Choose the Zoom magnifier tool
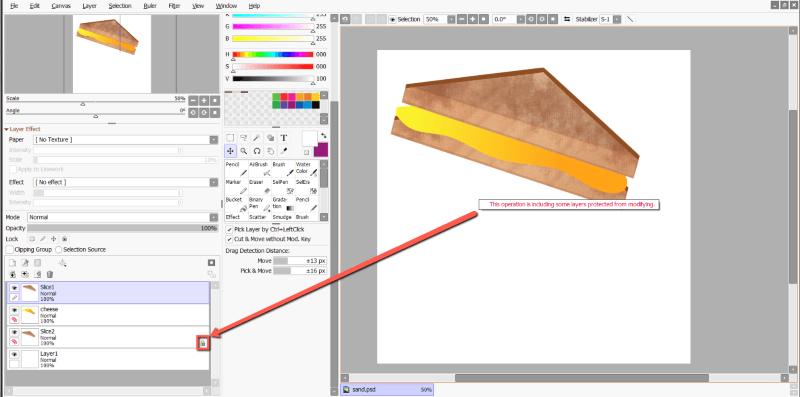The height and width of the screenshot is (397, 800). point(244,151)
